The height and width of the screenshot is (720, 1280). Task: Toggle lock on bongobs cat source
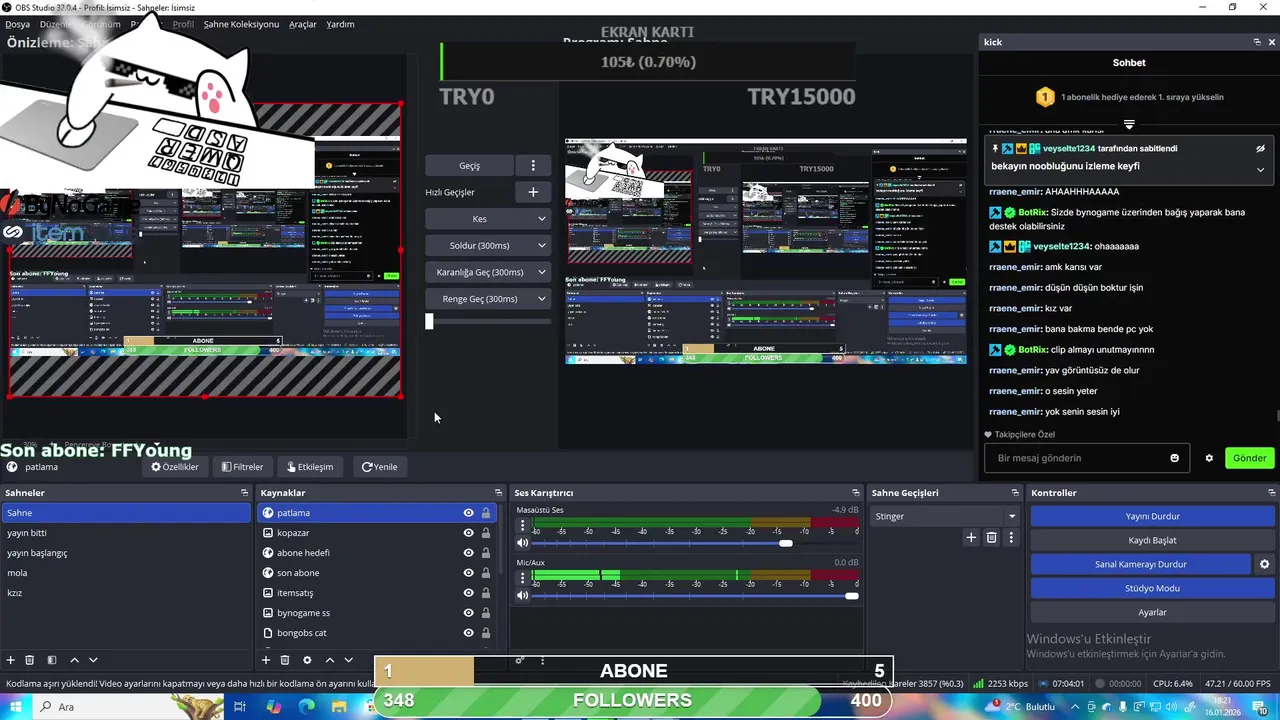[x=486, y=633]
